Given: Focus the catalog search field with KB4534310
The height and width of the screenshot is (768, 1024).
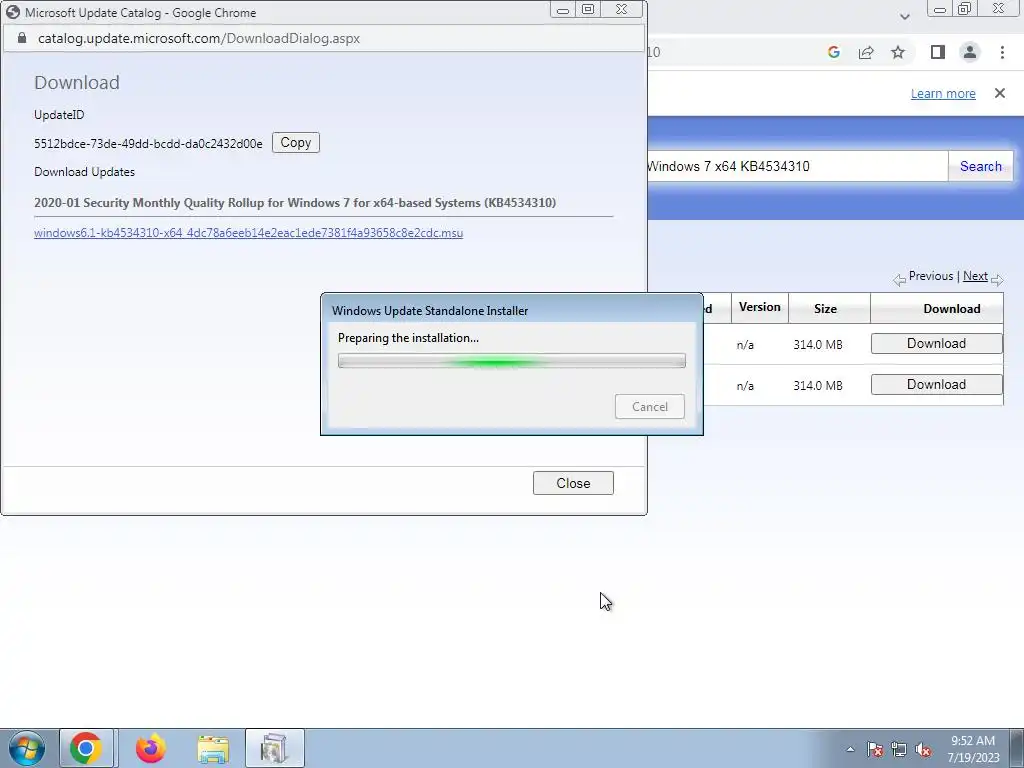Looking at the screenshot, I should point(797,167).
